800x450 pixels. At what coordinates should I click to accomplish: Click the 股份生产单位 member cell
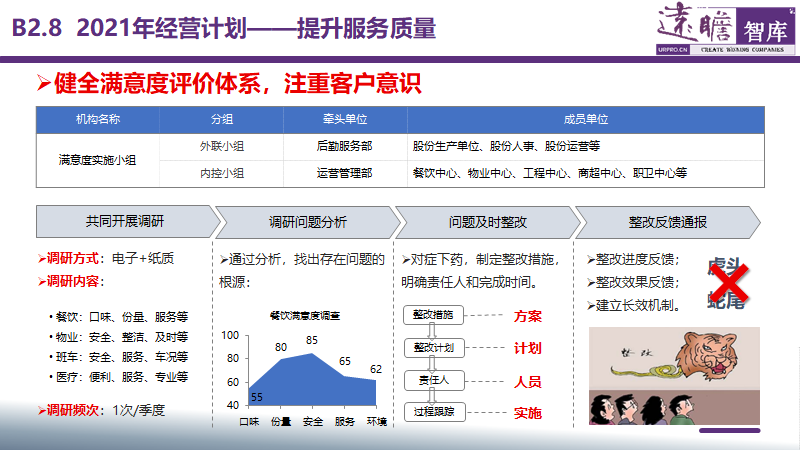pyautogui.click(x=586, y=146)
